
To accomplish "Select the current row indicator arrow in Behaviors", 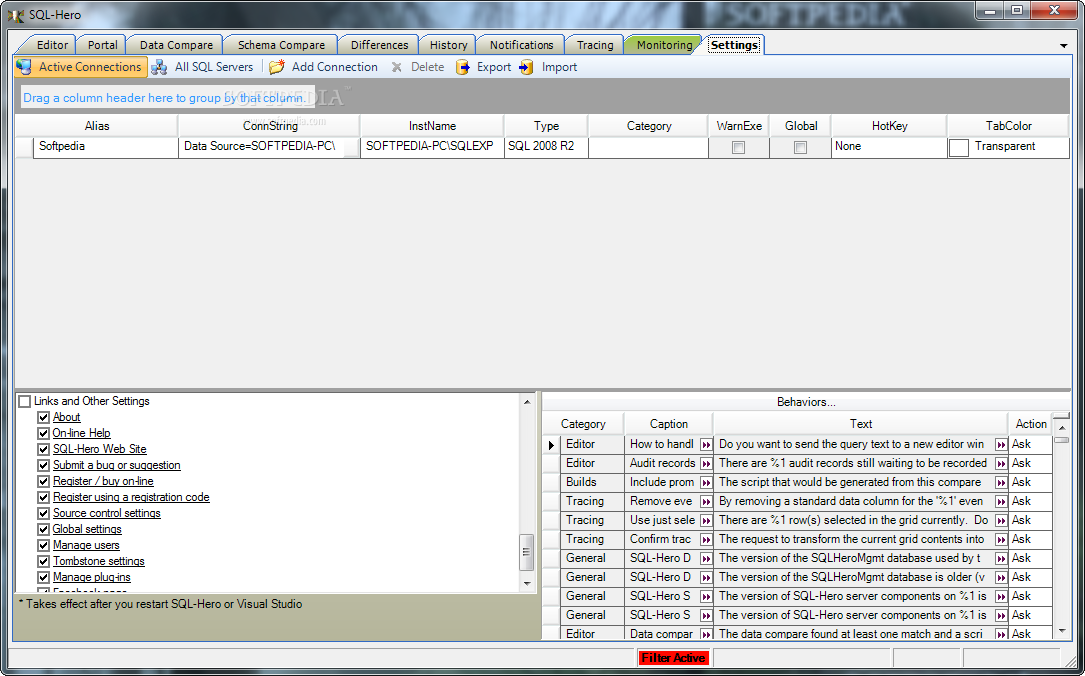I will point(551,445).
